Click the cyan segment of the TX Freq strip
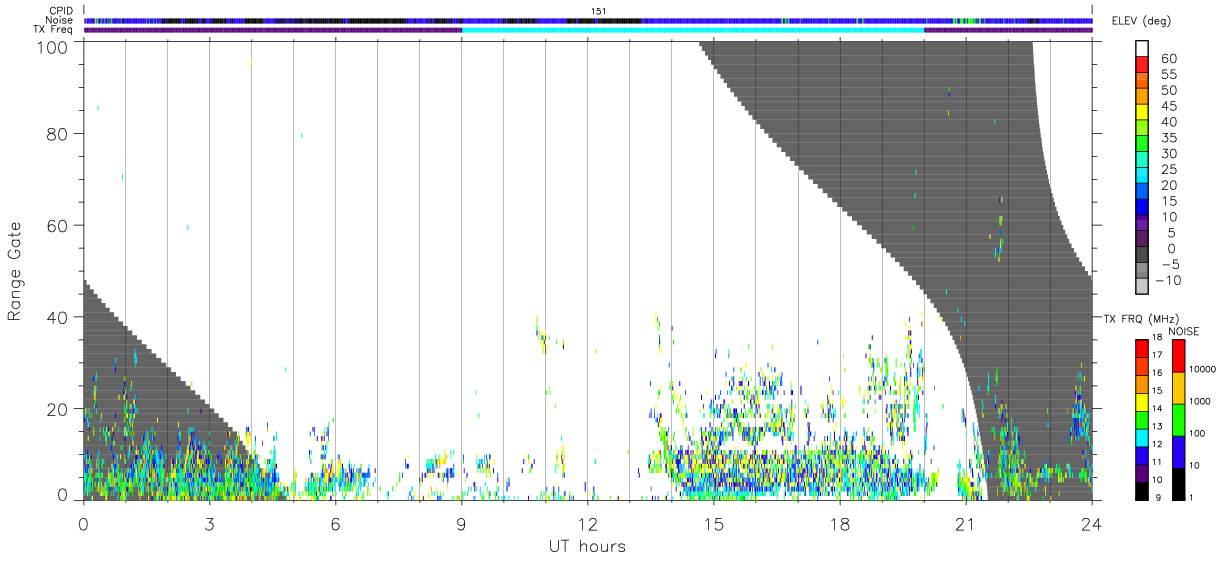This screenshot has height=567, width=1228. coord(693,30)
